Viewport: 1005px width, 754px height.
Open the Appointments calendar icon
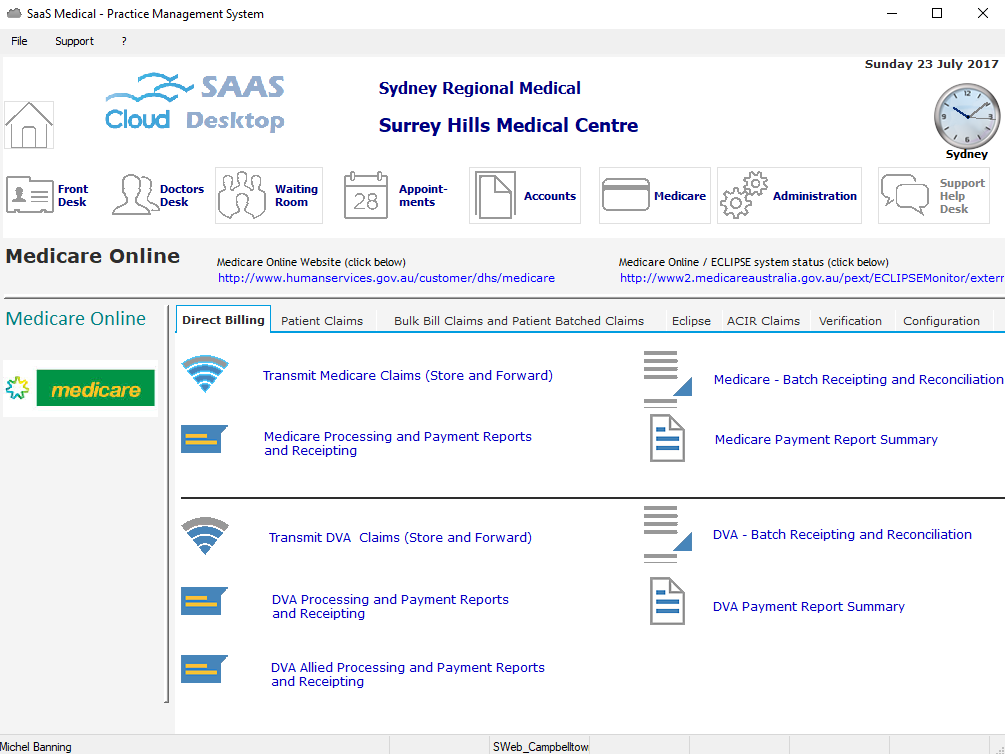[x=366, y=196]
